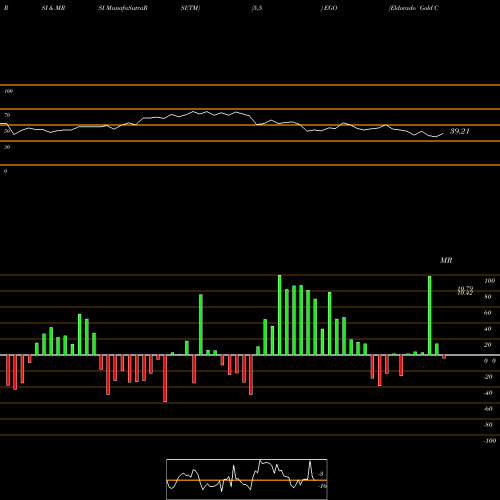
Task: Click the -16 label in mini chart
Action: pyautogui.click(x=322, y=486)
